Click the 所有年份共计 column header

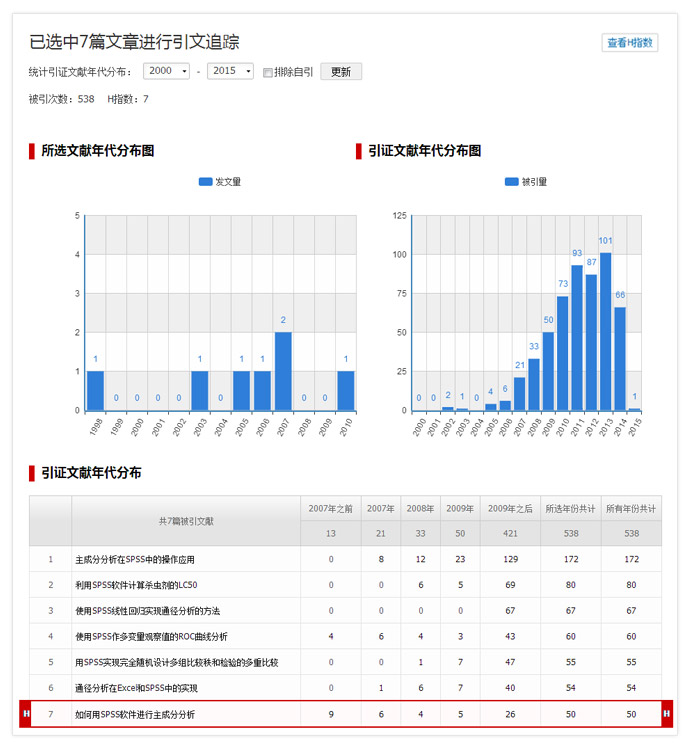[x=631, y=508]
